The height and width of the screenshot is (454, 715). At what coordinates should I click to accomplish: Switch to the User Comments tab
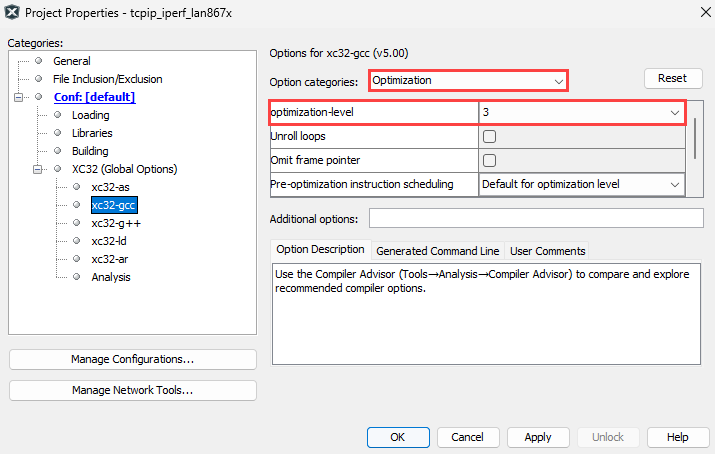pyautogui.click(x=548, y=250)
